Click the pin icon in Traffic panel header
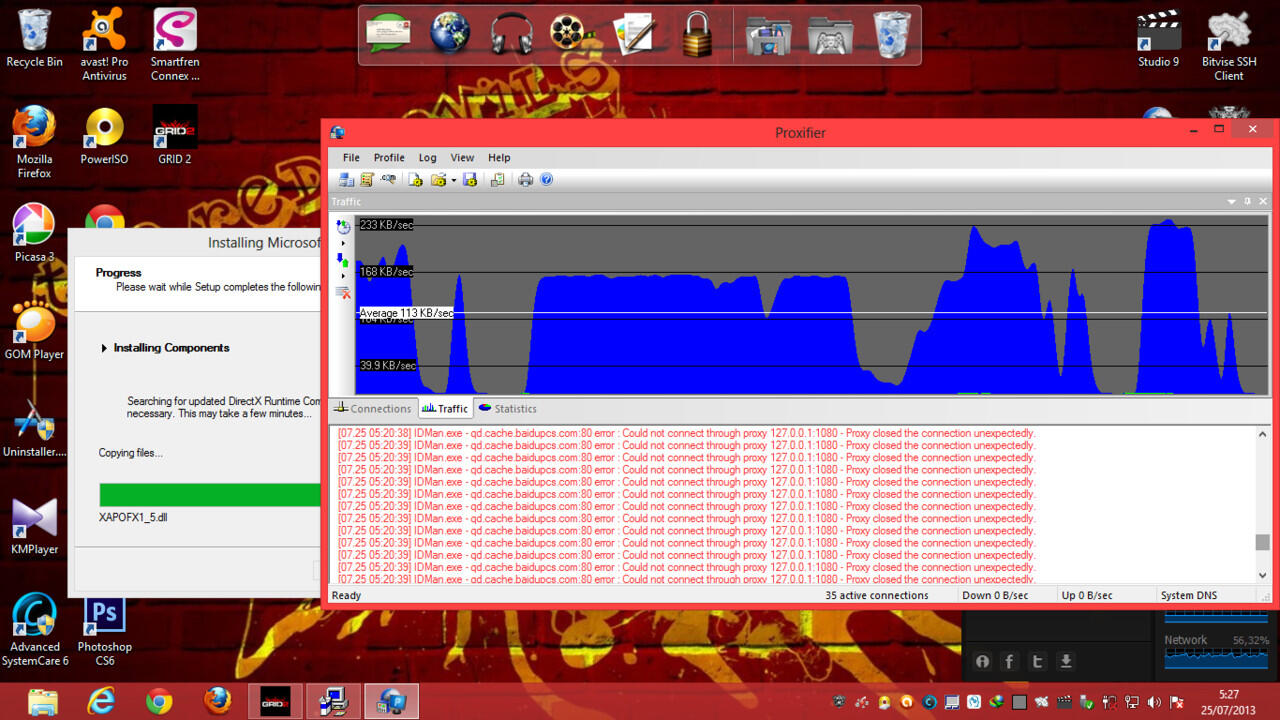Viewport: 1280px width, 720px height. coord(1247,202)
